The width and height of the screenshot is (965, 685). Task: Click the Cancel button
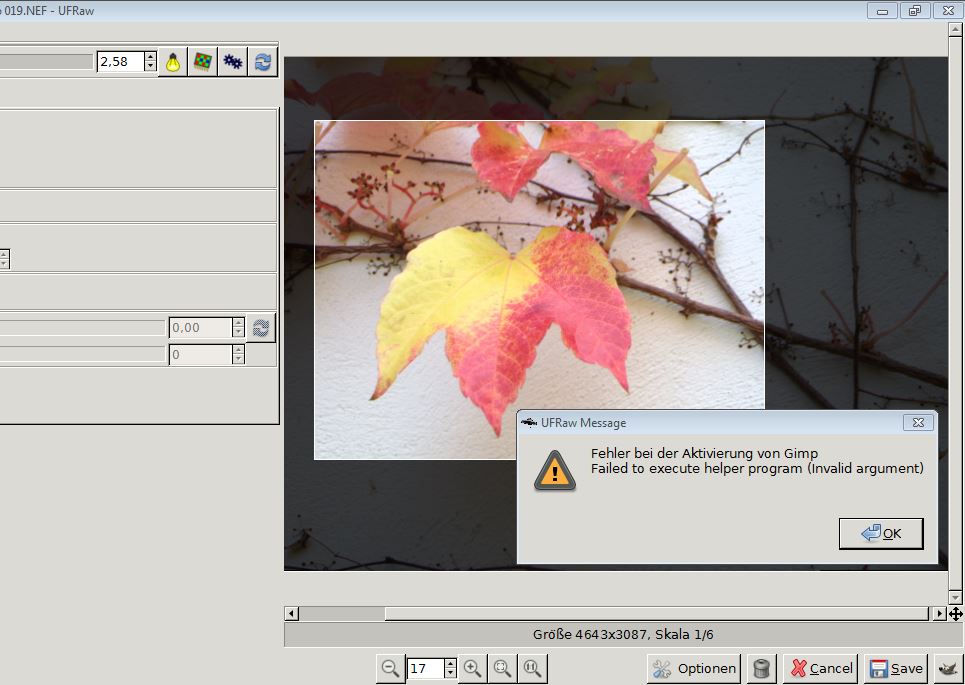[x=820, y=668]
